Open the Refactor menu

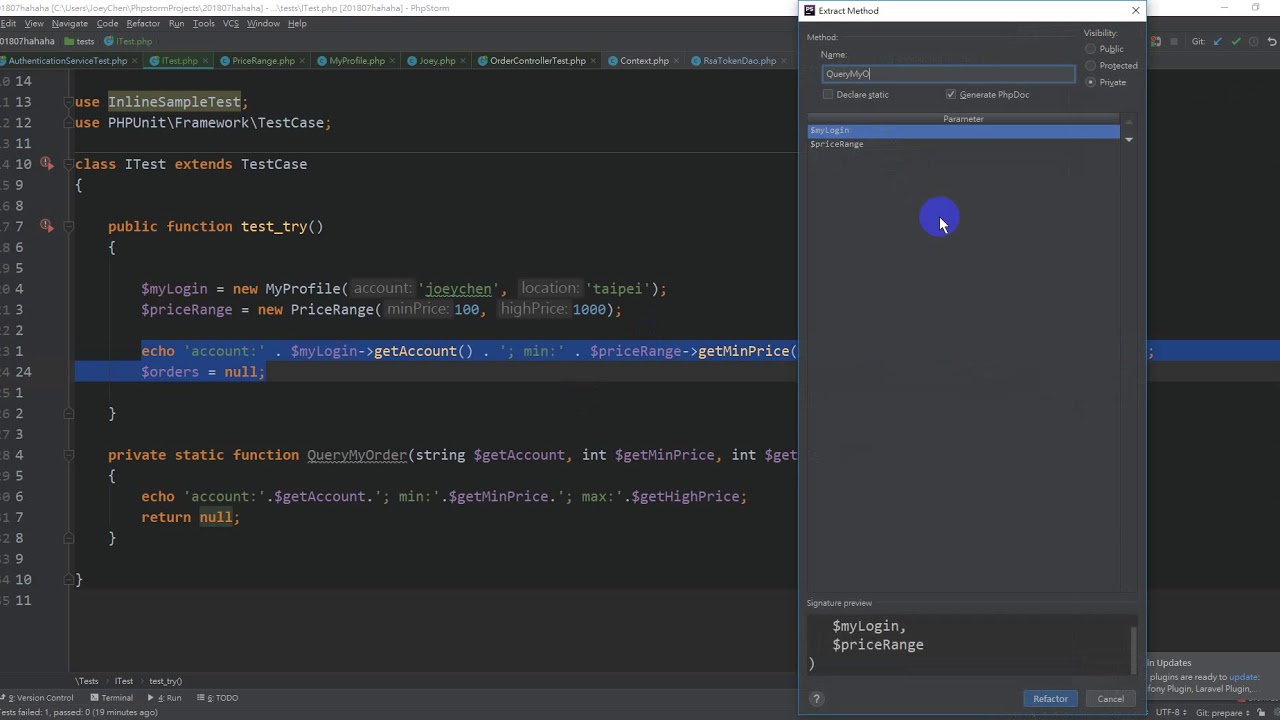(143, 23)
